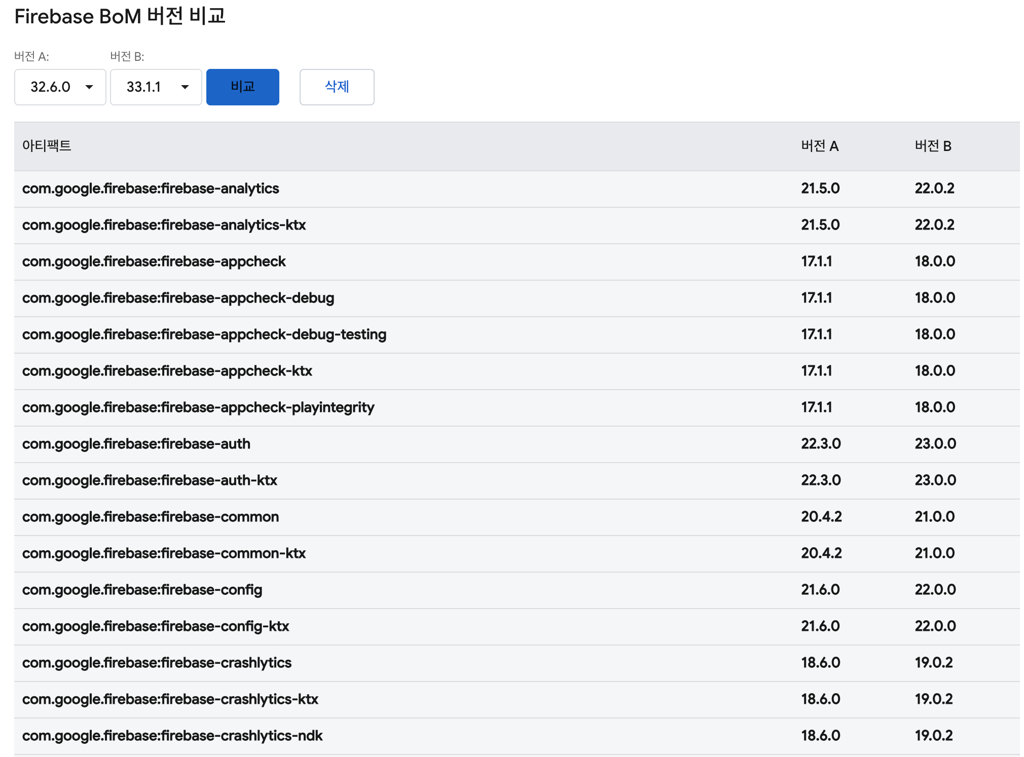Click version B 19.0.2 for firebase-crashlytics-ndk
The width and height of the screenshot is (1024, 757).
933,737
